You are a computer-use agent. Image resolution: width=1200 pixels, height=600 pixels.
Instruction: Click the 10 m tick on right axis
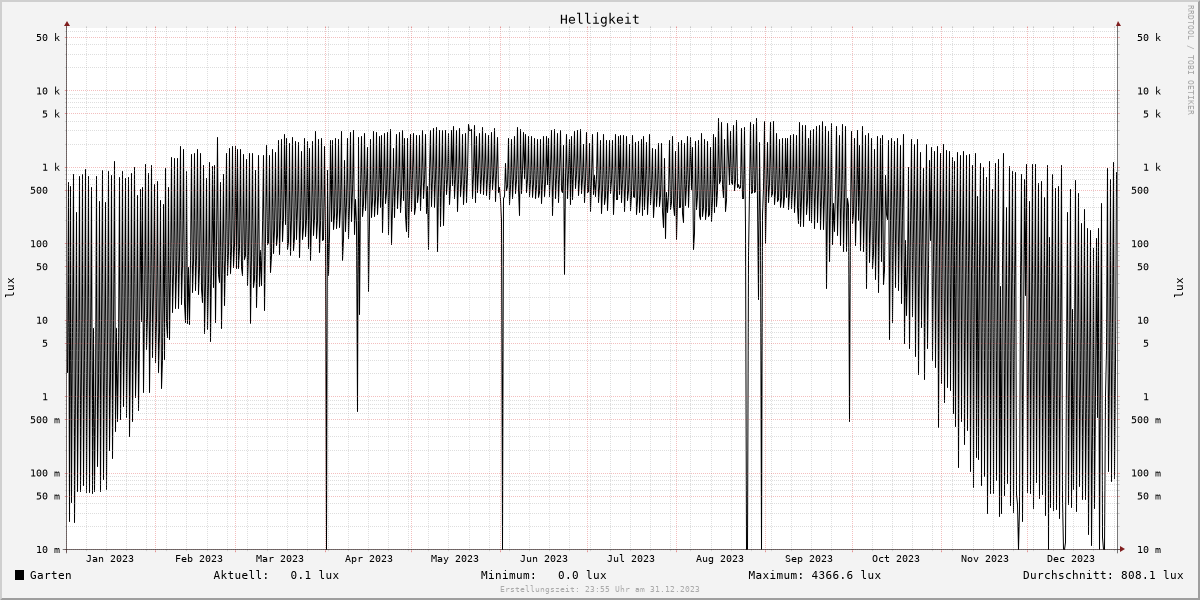[x=1149, y=550]
